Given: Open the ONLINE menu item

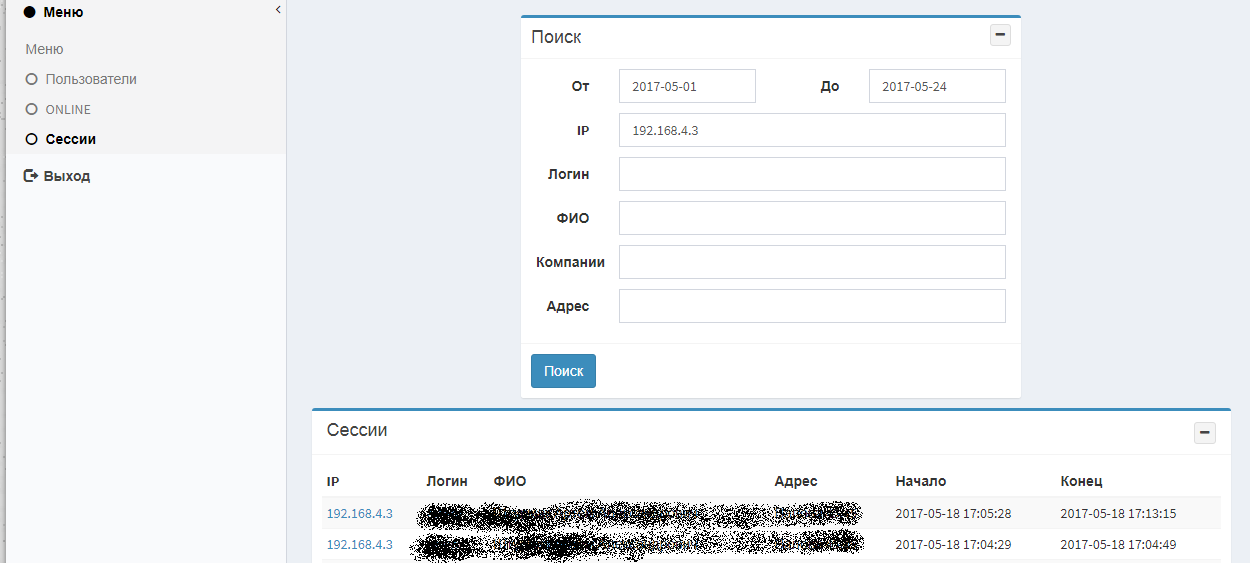Looking at the screenshot, I should (68, 109).
